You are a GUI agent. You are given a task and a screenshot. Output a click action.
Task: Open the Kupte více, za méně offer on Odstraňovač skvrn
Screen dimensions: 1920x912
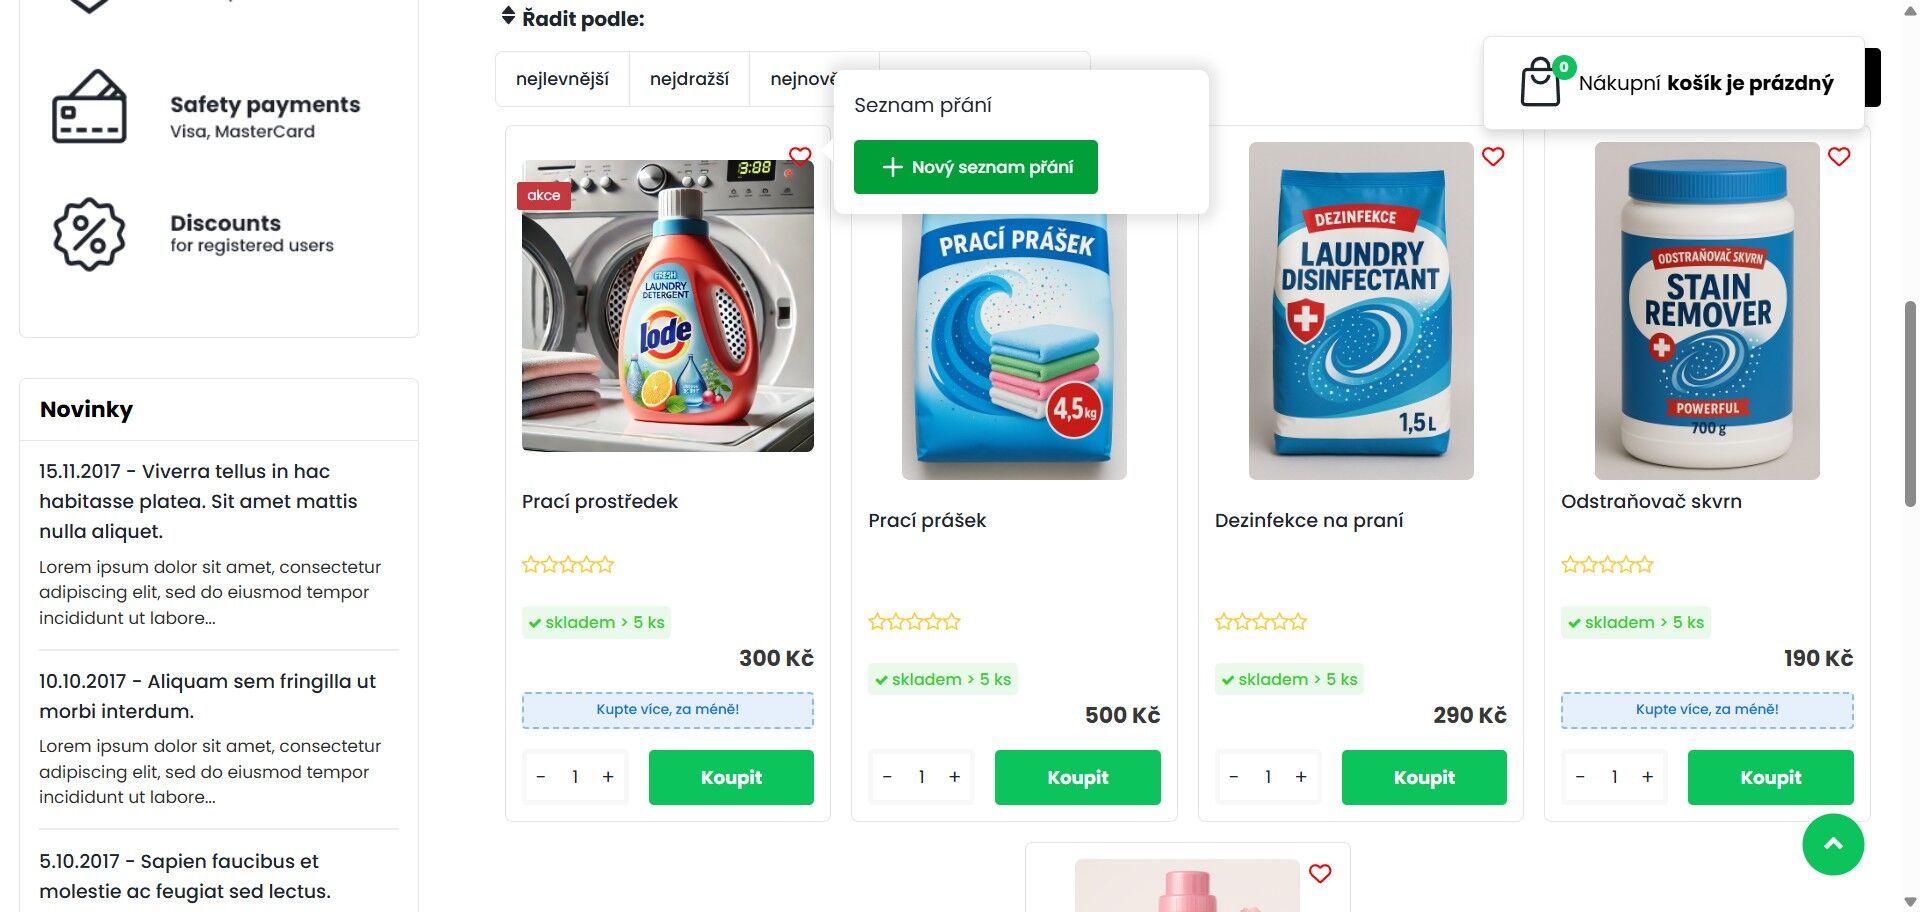1707,710
